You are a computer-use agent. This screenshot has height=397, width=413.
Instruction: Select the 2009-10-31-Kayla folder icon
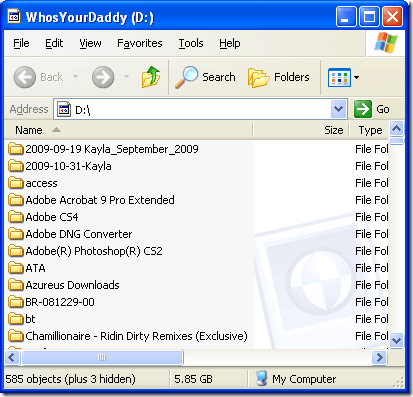[x=16, y=166]
